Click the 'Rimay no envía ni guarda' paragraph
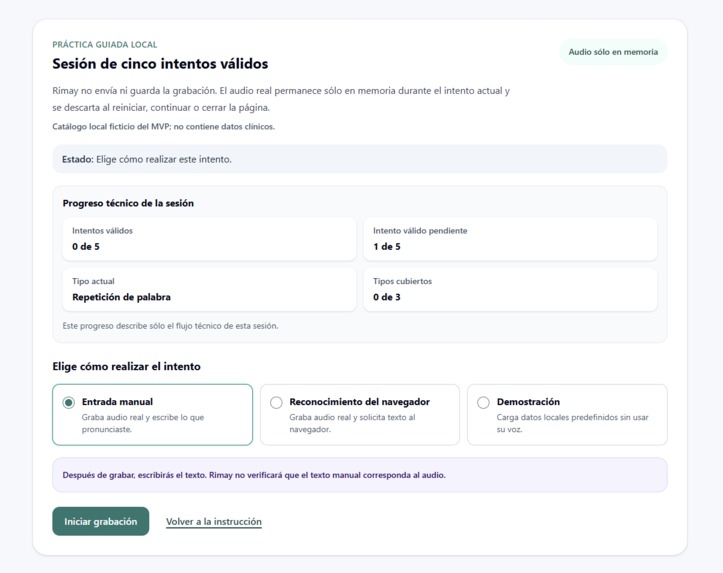 tap(281, 99)
